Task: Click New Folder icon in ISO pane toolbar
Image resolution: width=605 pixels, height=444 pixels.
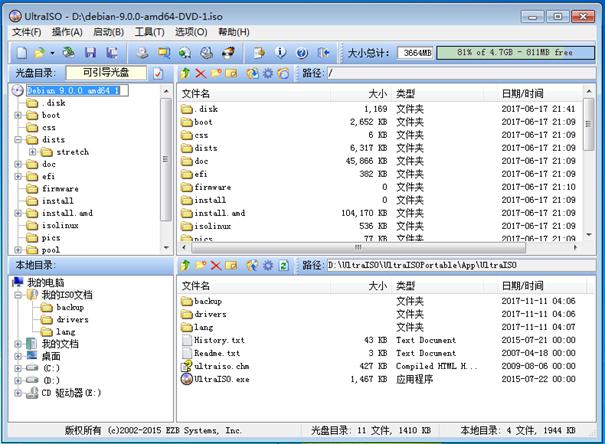Action: (216, 73)
